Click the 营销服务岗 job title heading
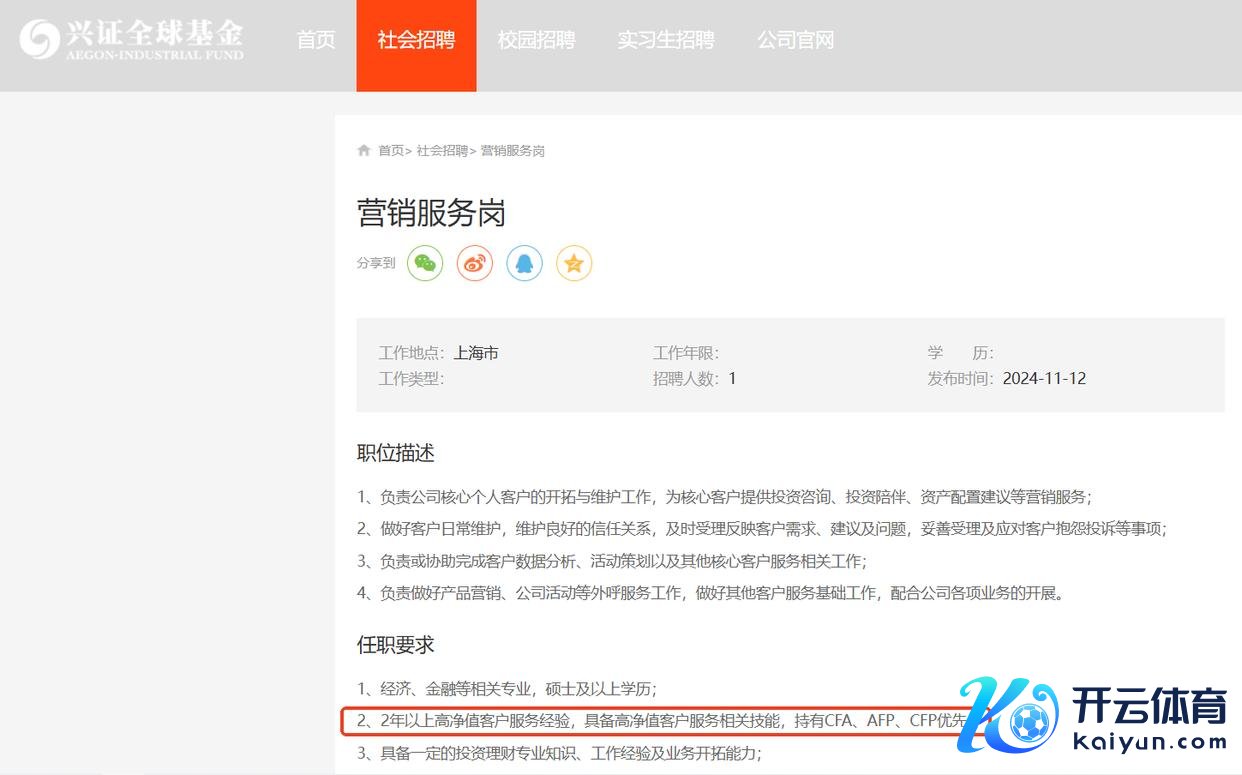 (431, 213)
